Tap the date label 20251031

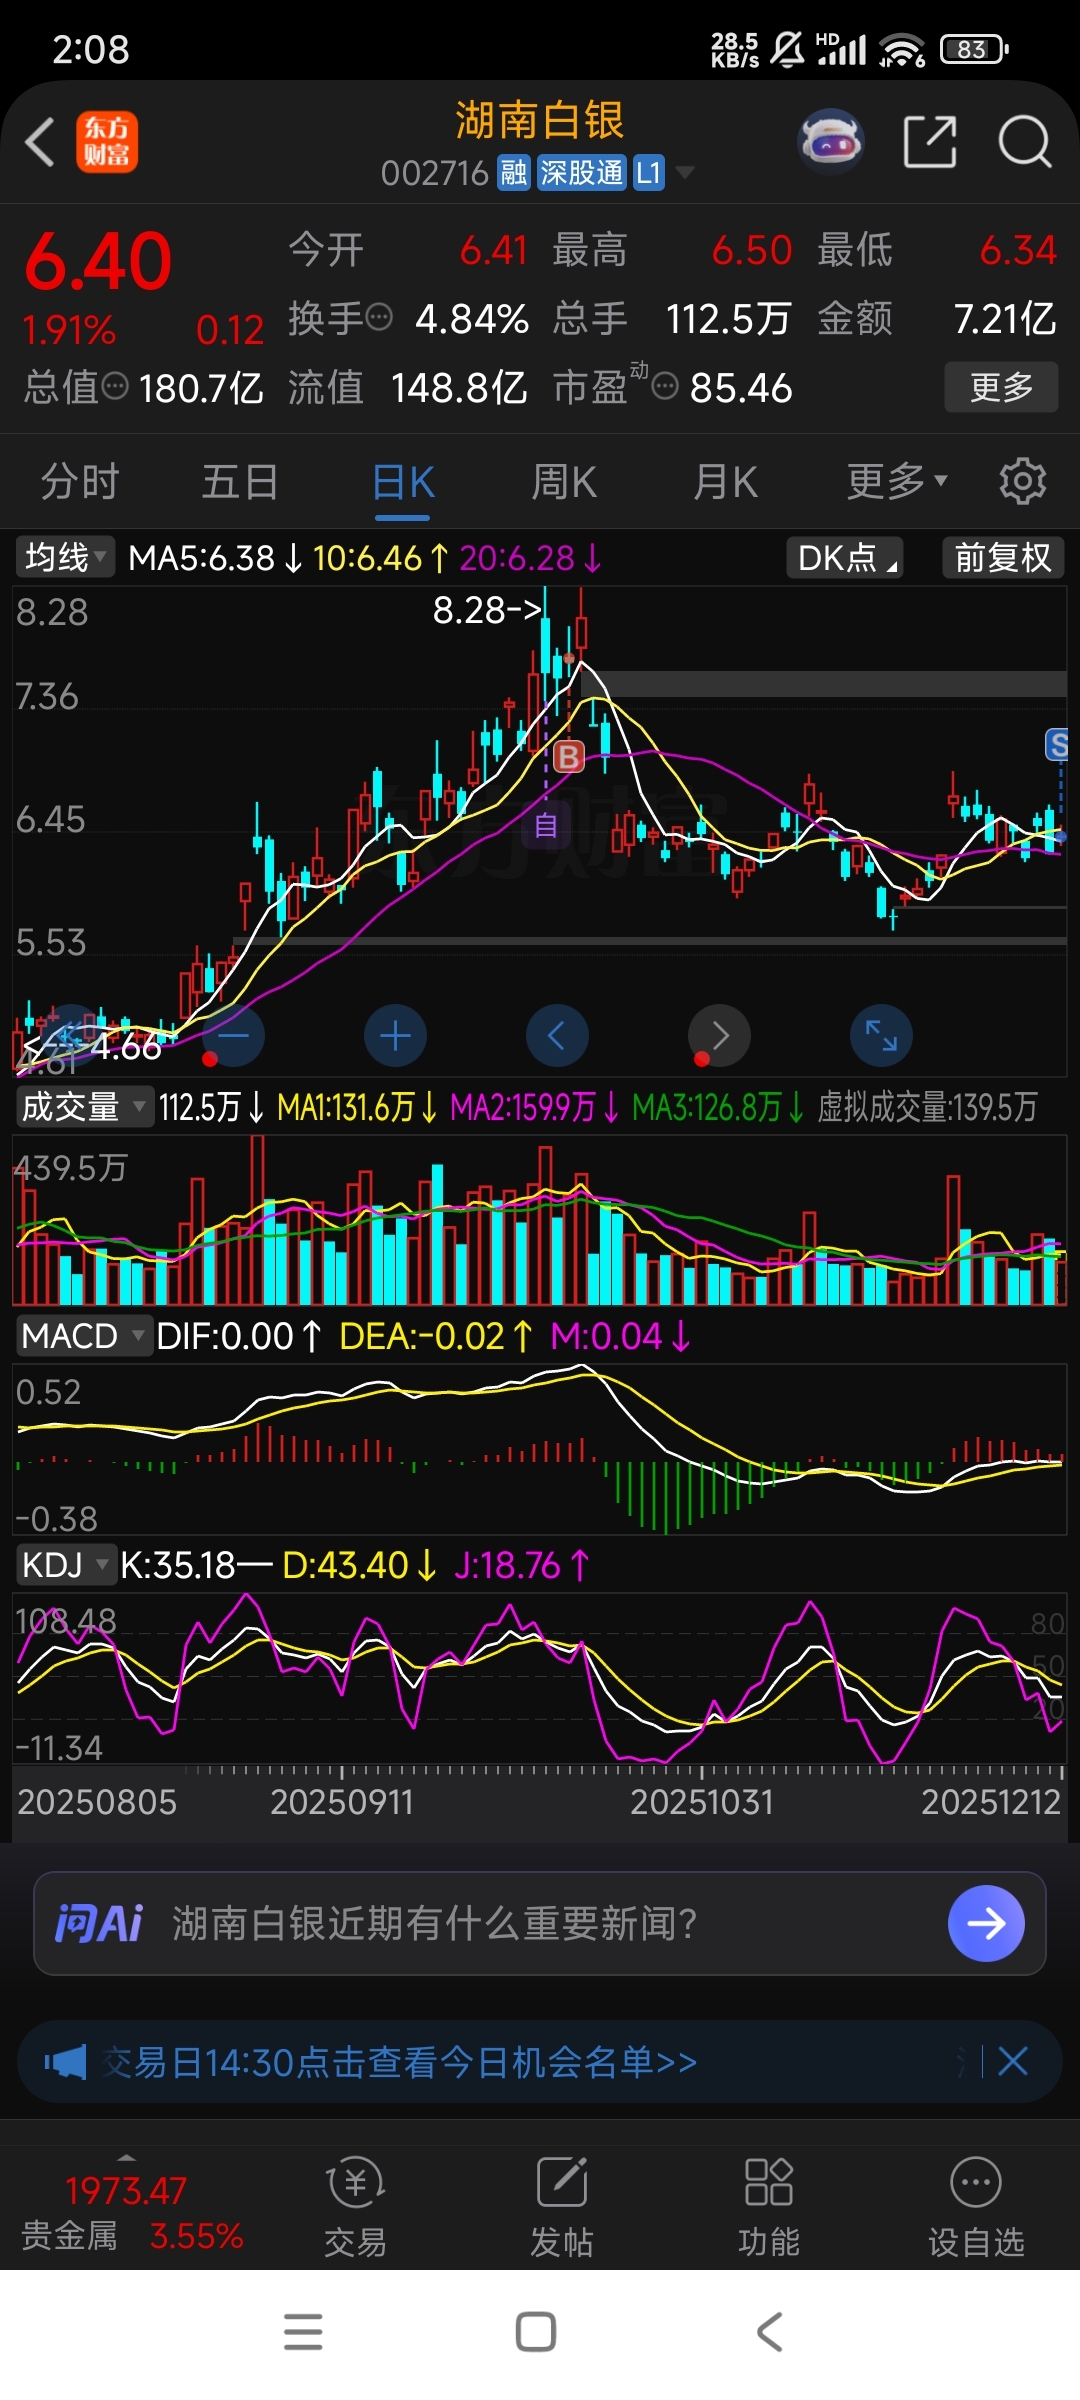coord(702,1801)
